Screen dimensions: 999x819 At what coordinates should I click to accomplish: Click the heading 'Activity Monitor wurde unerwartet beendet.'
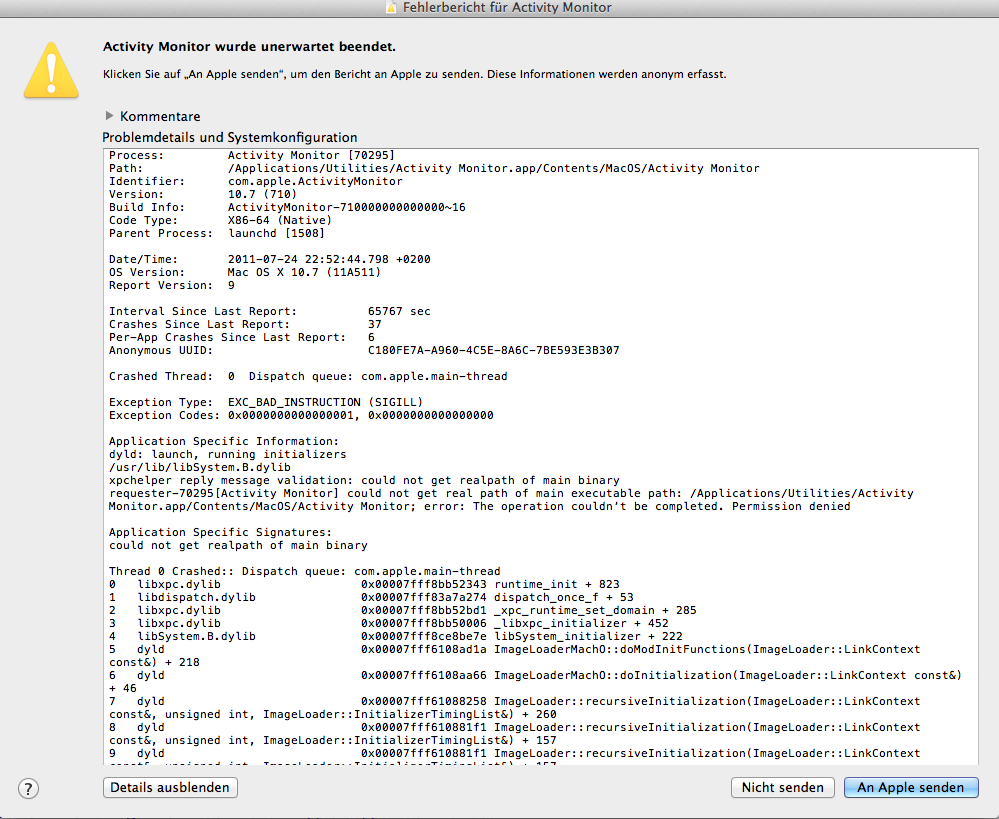249,47
